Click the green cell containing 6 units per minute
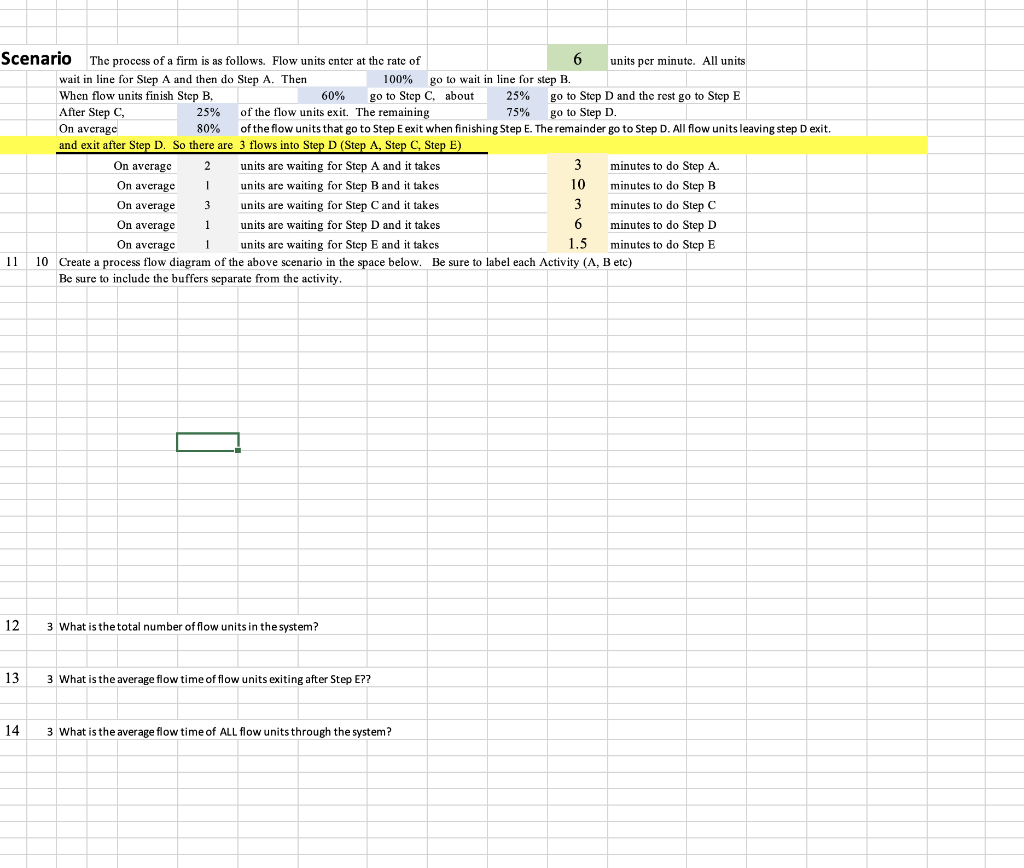1024x868 pixels. click(577, 58)
